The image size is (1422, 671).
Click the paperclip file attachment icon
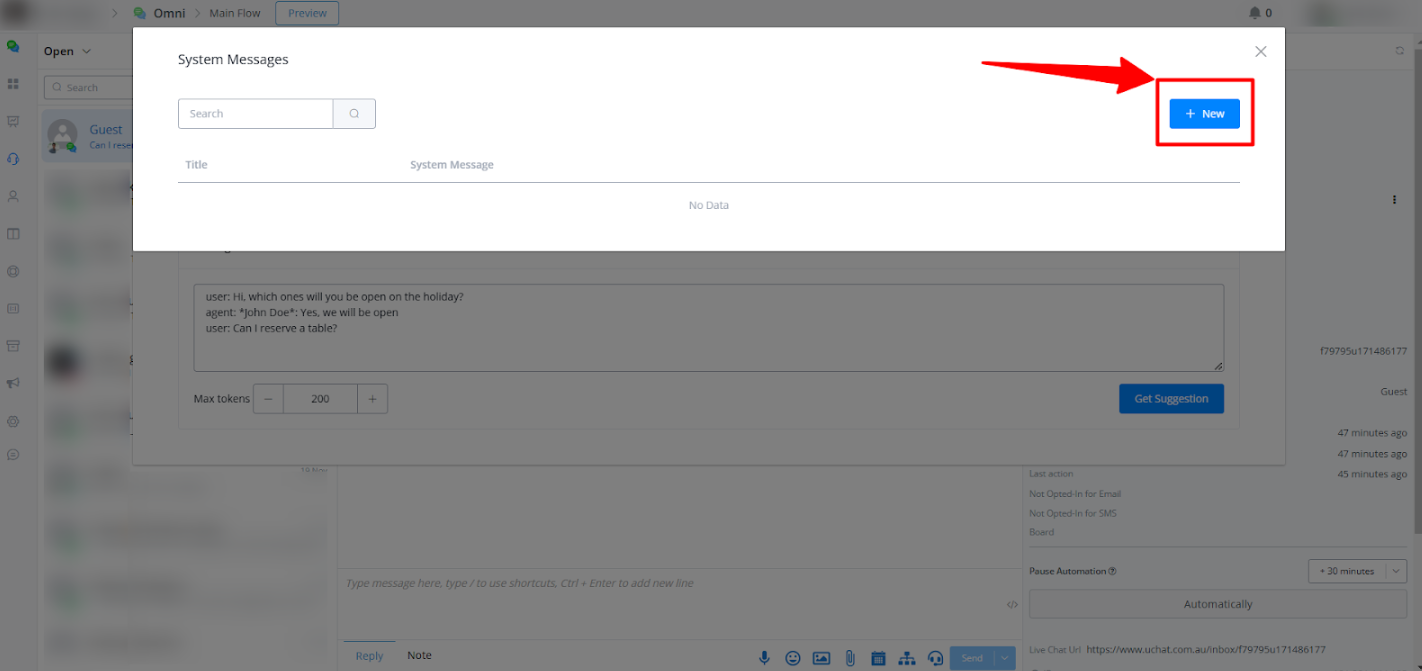(850, 658)
